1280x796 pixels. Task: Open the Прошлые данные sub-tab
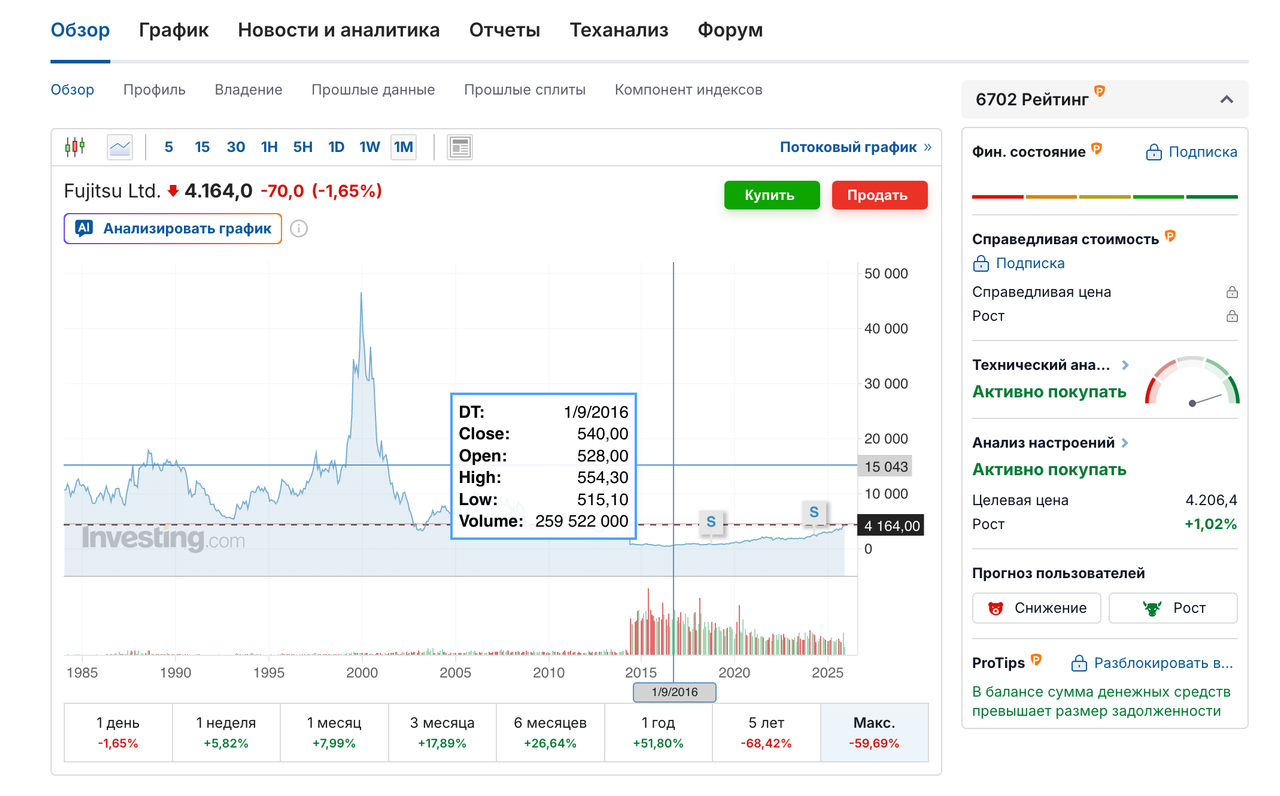373,89
